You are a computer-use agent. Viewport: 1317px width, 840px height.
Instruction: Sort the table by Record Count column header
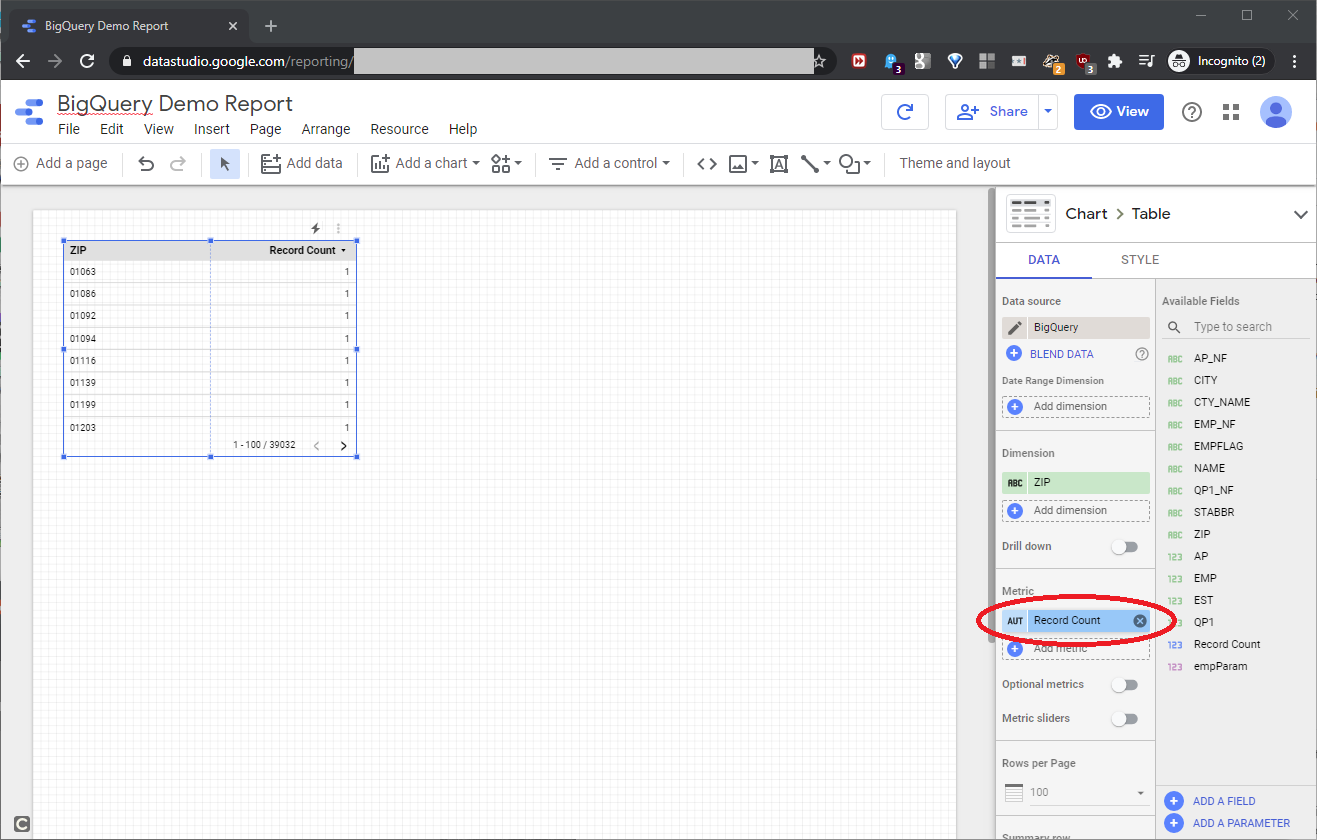click(x=302, y=251)
